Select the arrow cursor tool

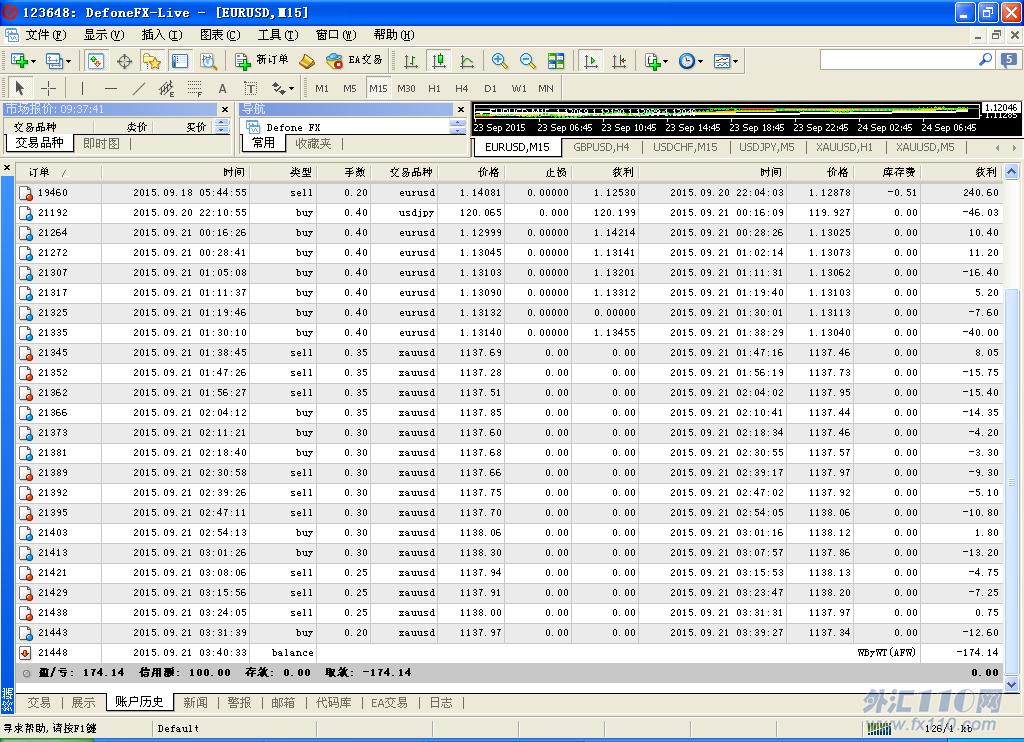(x=20, y=88)
